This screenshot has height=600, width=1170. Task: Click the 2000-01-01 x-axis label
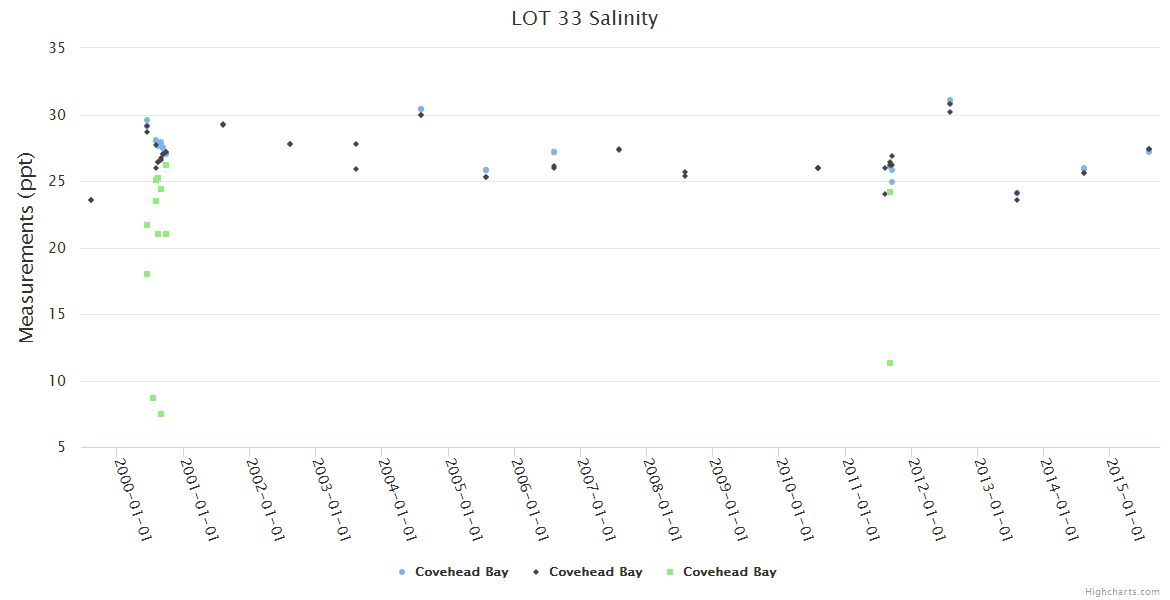click(x=132, y=500)
